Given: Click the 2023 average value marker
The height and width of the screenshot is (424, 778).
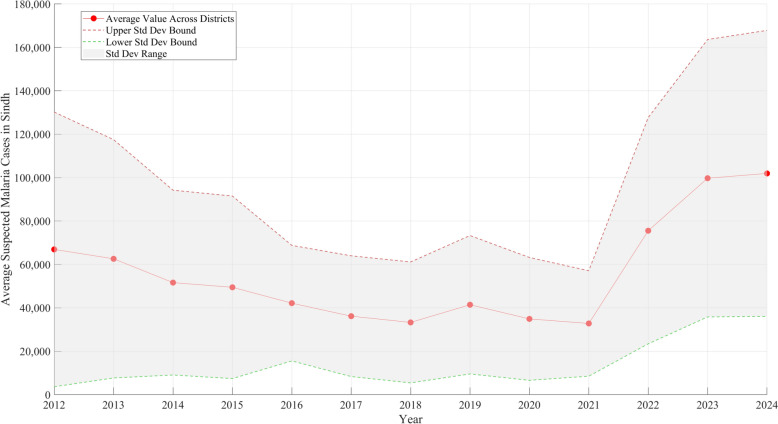Looking at the screenshot, I should coord(707,178).
